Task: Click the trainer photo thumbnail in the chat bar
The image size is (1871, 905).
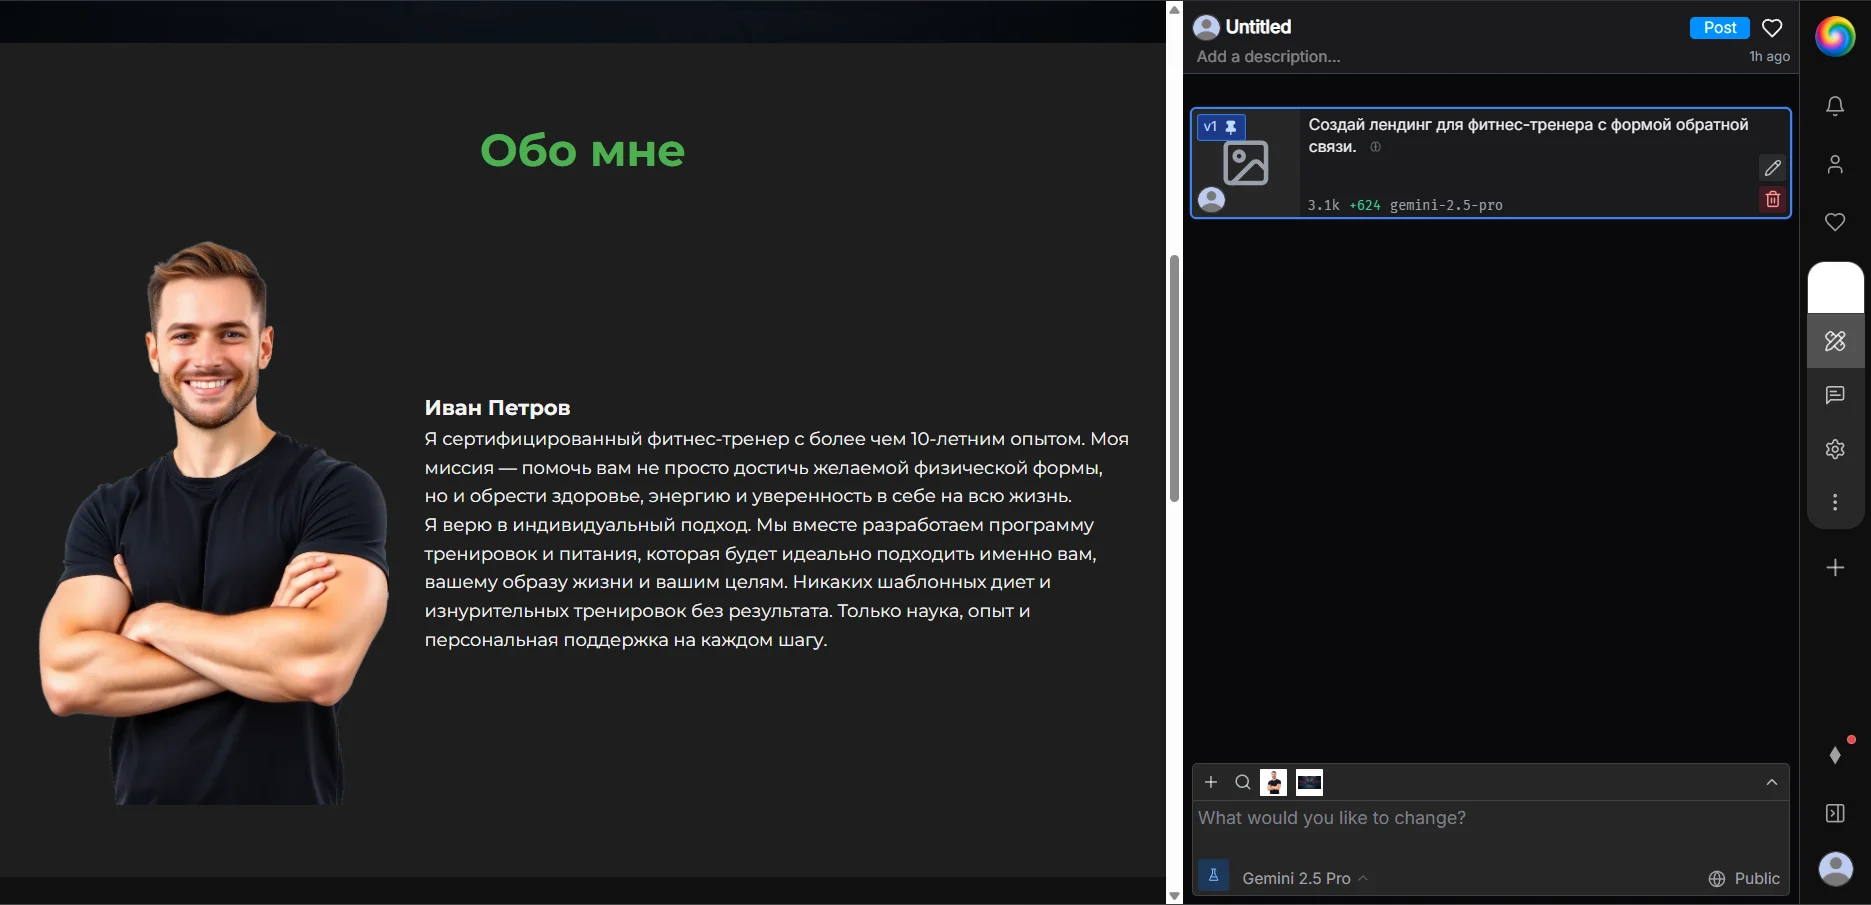Action: [1273, 782]
